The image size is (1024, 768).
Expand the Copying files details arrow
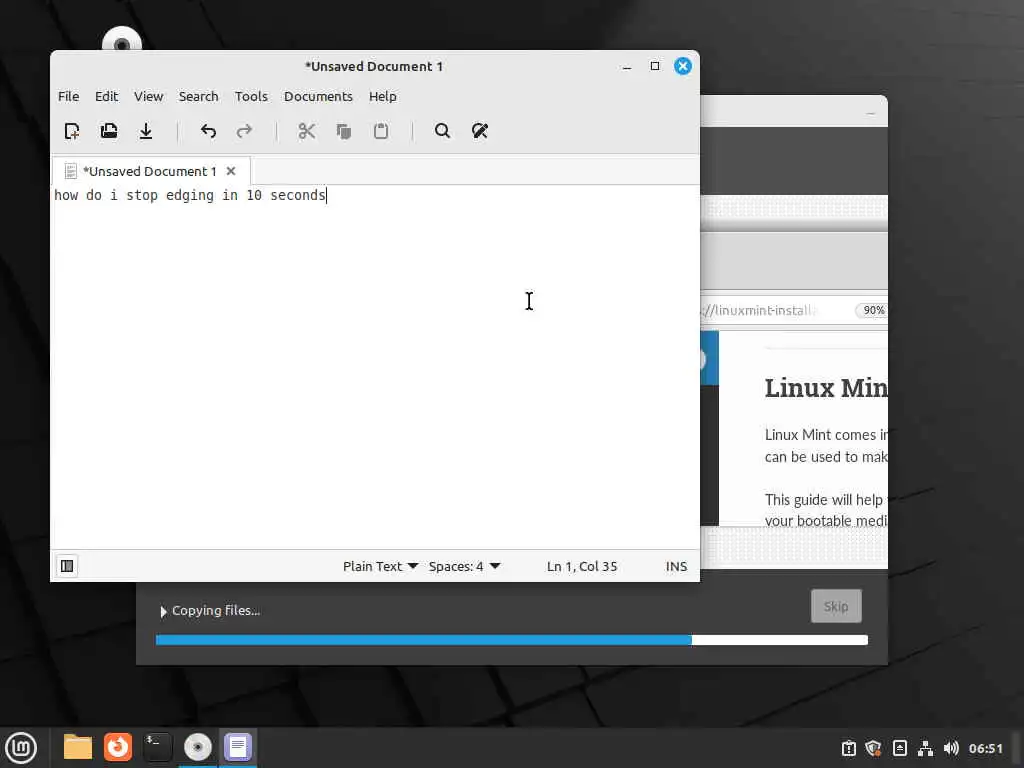(163, 611)
